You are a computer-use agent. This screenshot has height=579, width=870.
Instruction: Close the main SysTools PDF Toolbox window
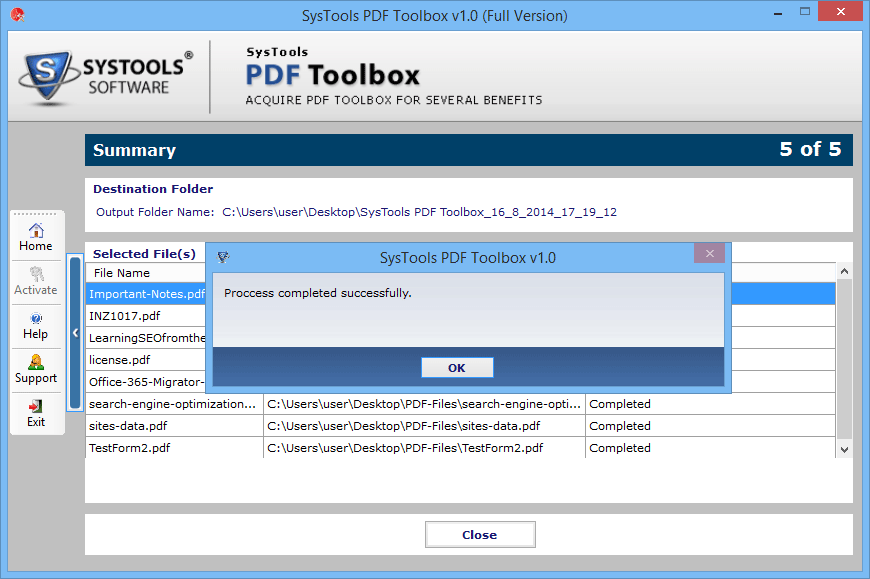click(841, 11)
